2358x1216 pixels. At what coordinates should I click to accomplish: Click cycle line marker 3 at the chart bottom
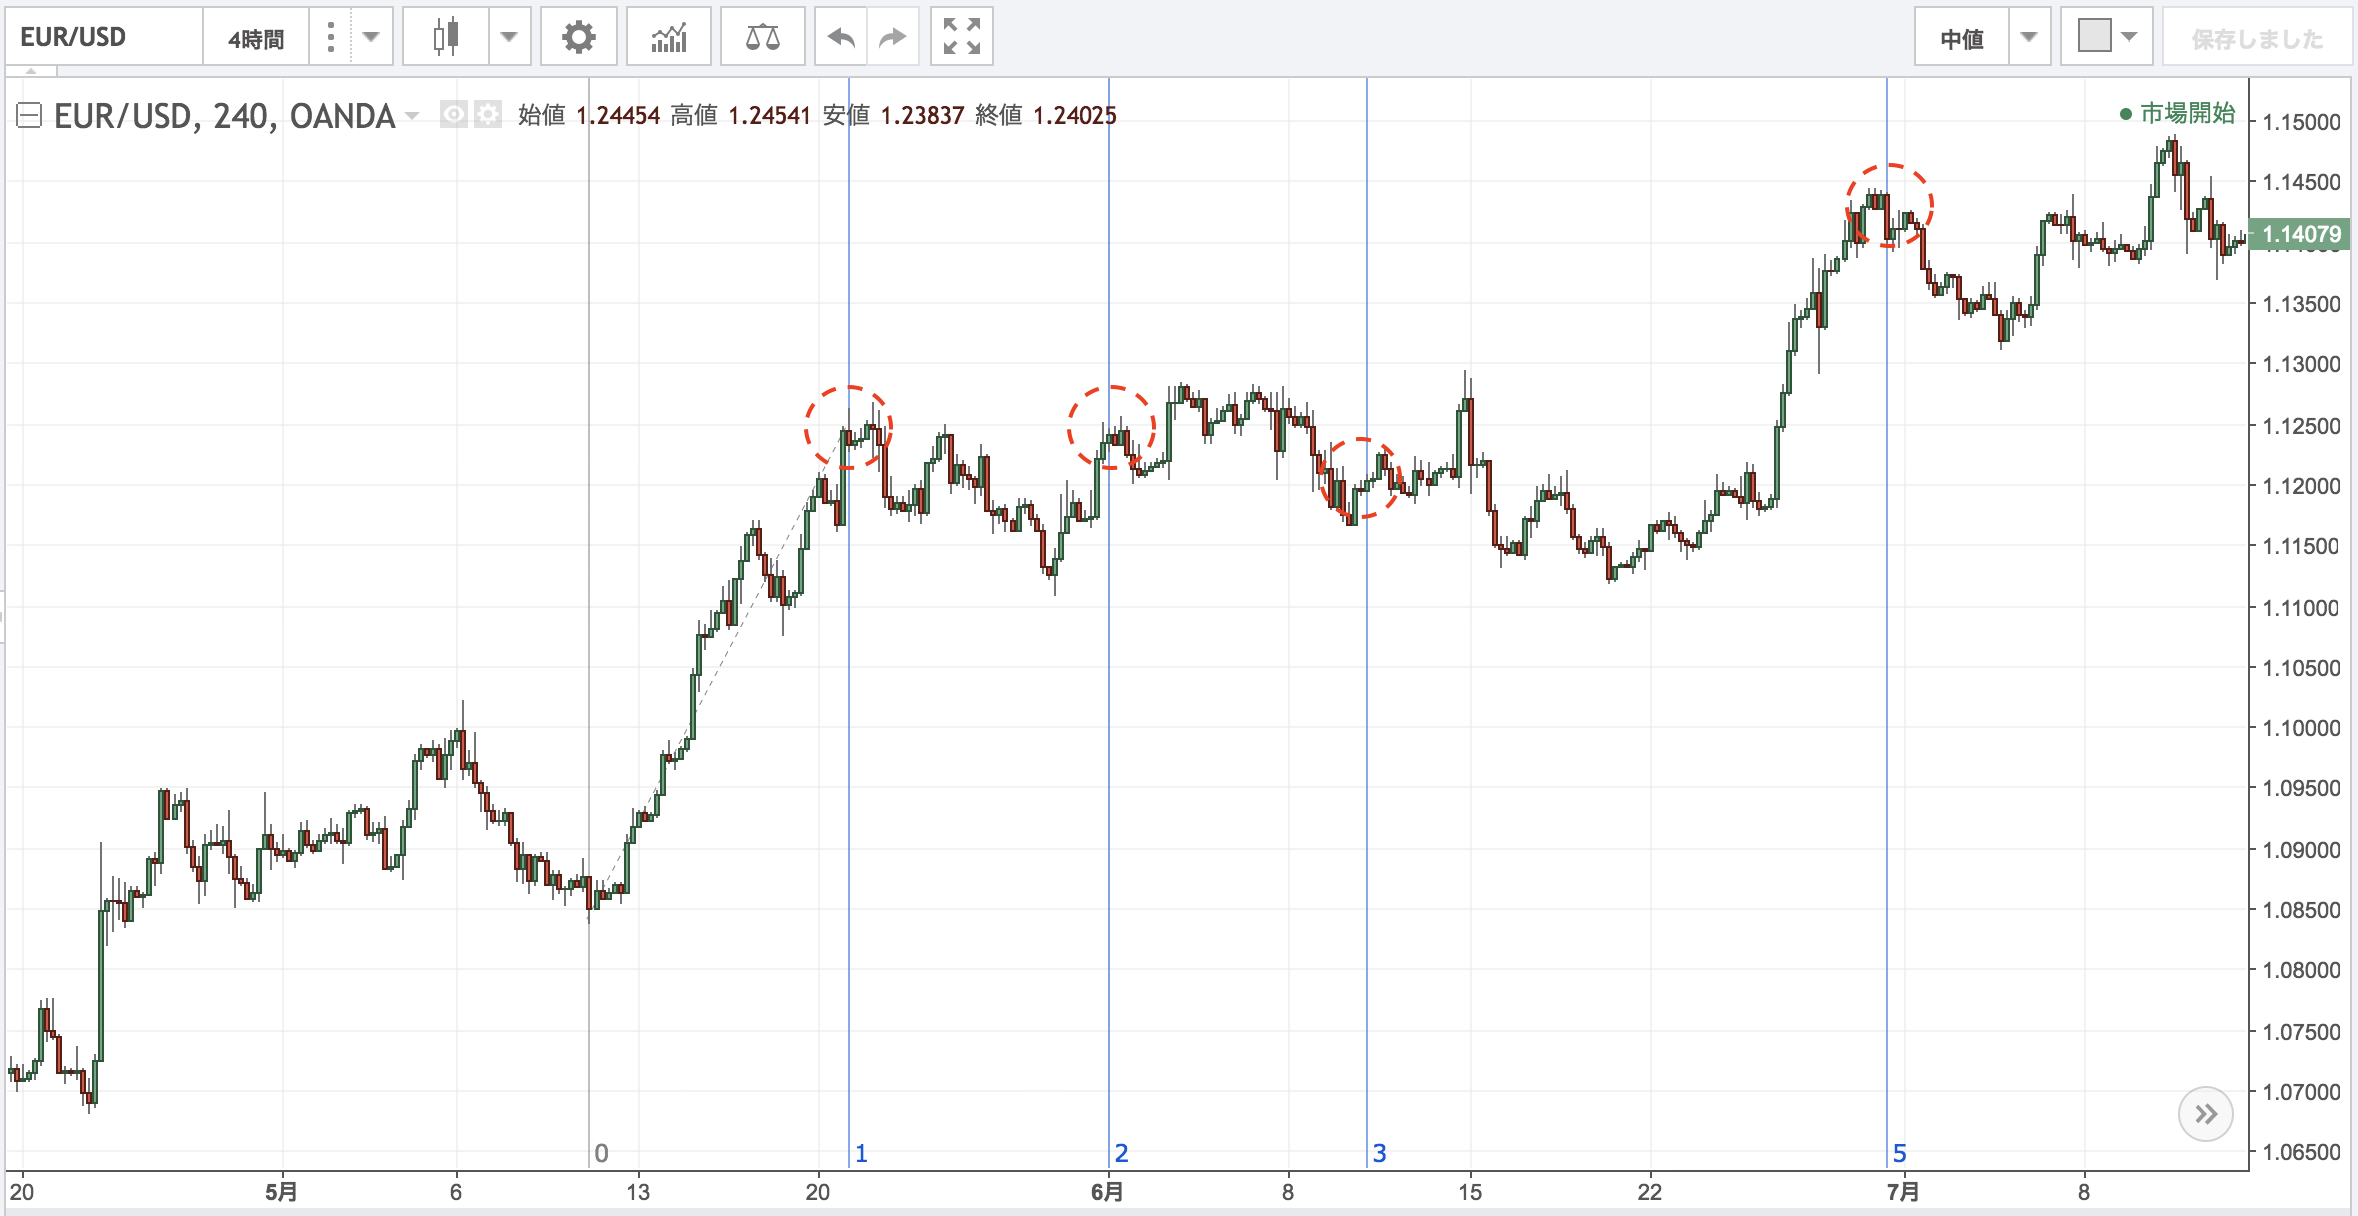1379,1153
